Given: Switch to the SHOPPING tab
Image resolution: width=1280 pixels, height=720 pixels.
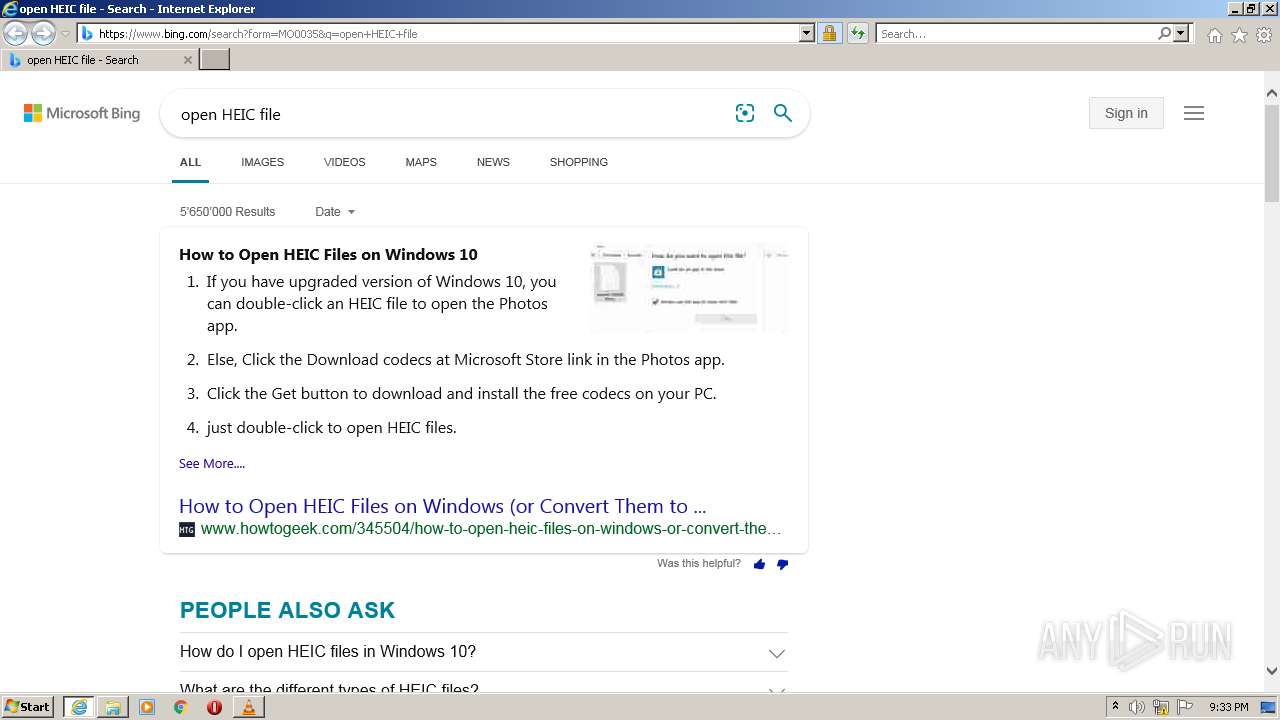Looking at the screenshot, I should [578, 162].
